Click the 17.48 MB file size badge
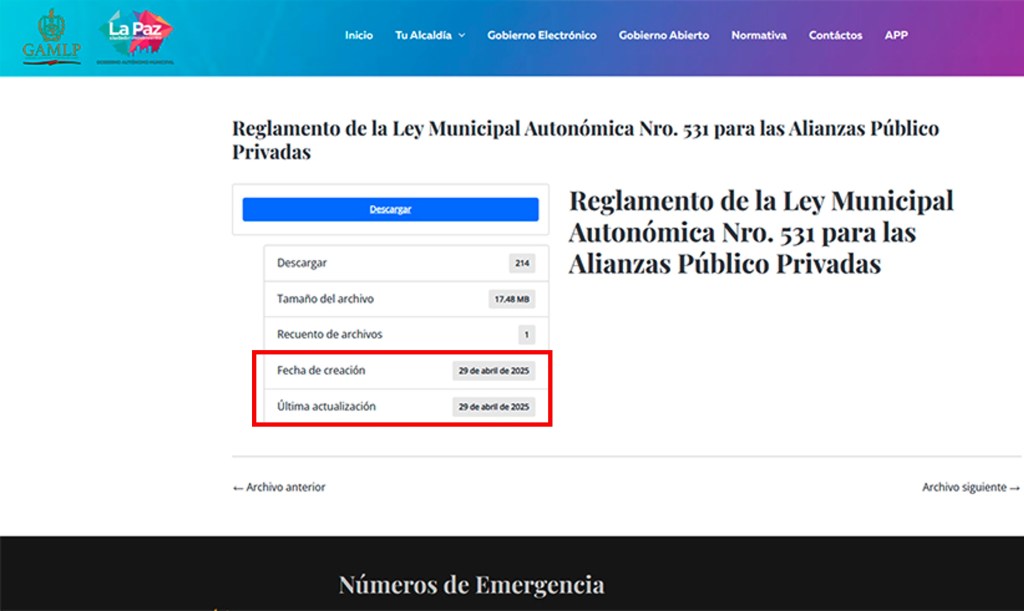This screenshot has width=1024, height=611. point(512,299)
